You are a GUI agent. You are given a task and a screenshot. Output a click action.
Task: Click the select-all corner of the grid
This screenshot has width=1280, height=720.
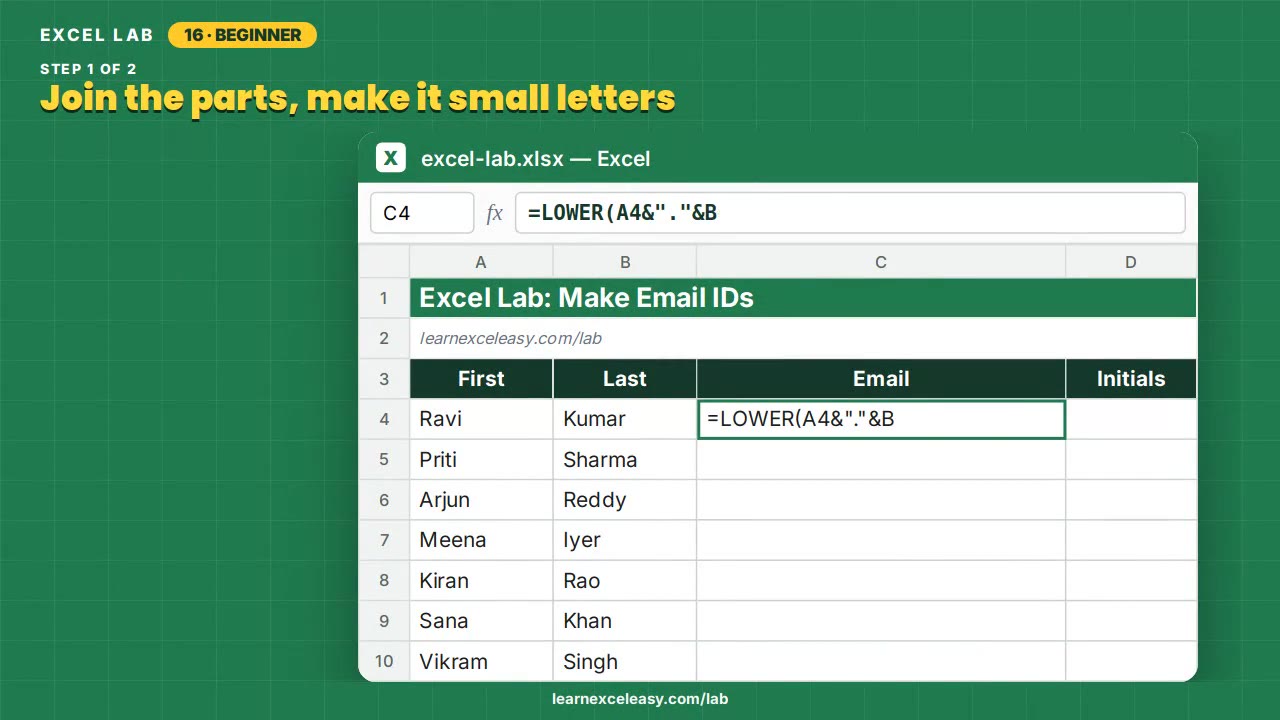pyautogui.click(x=384, y=262)
